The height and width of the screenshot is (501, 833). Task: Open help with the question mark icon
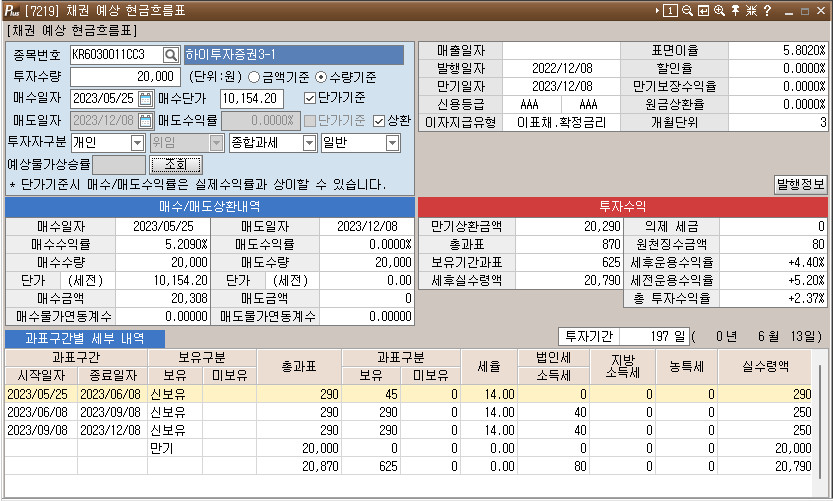pyautogui.click(x=767, y=10)
